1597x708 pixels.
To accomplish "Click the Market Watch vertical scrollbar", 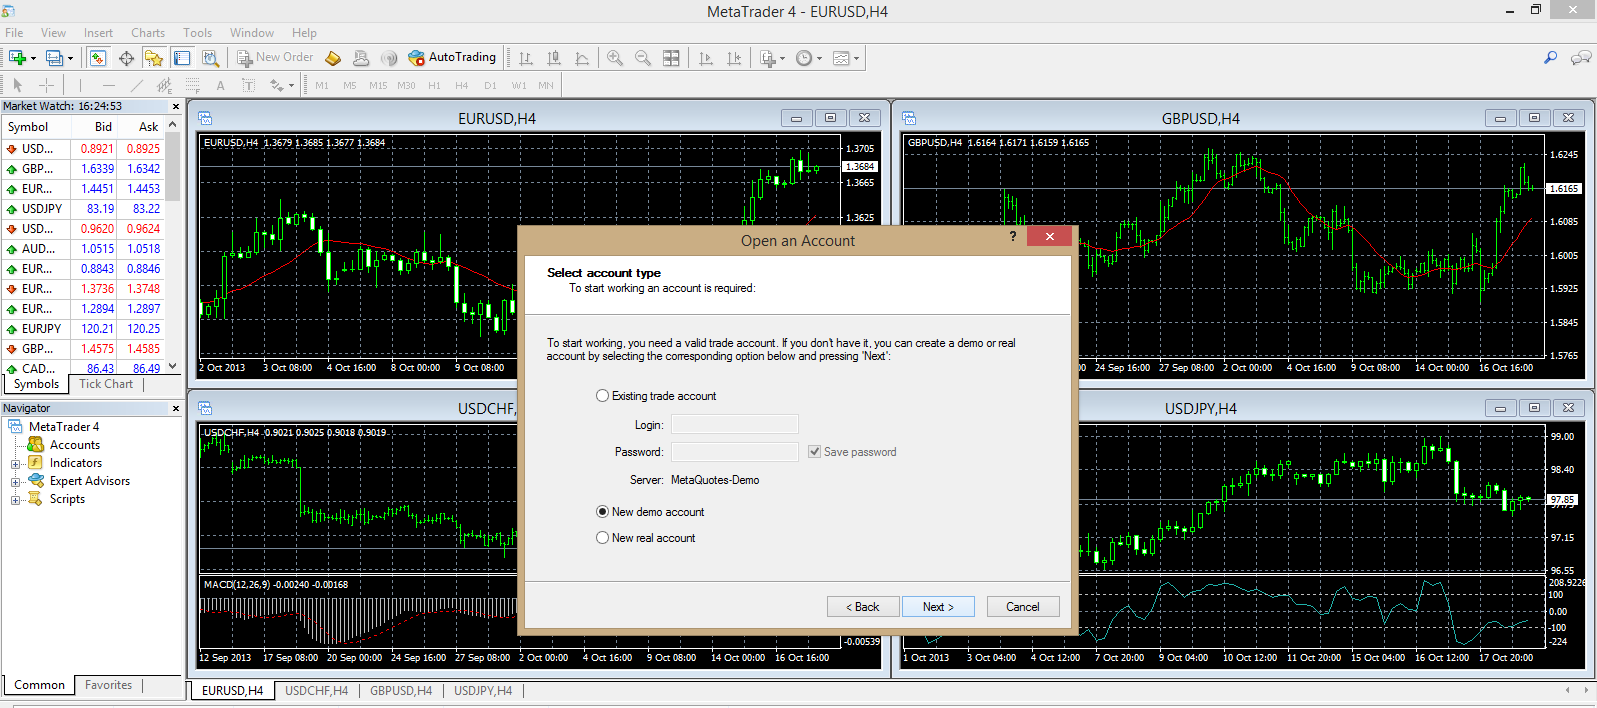I will [x=173, y=247].
